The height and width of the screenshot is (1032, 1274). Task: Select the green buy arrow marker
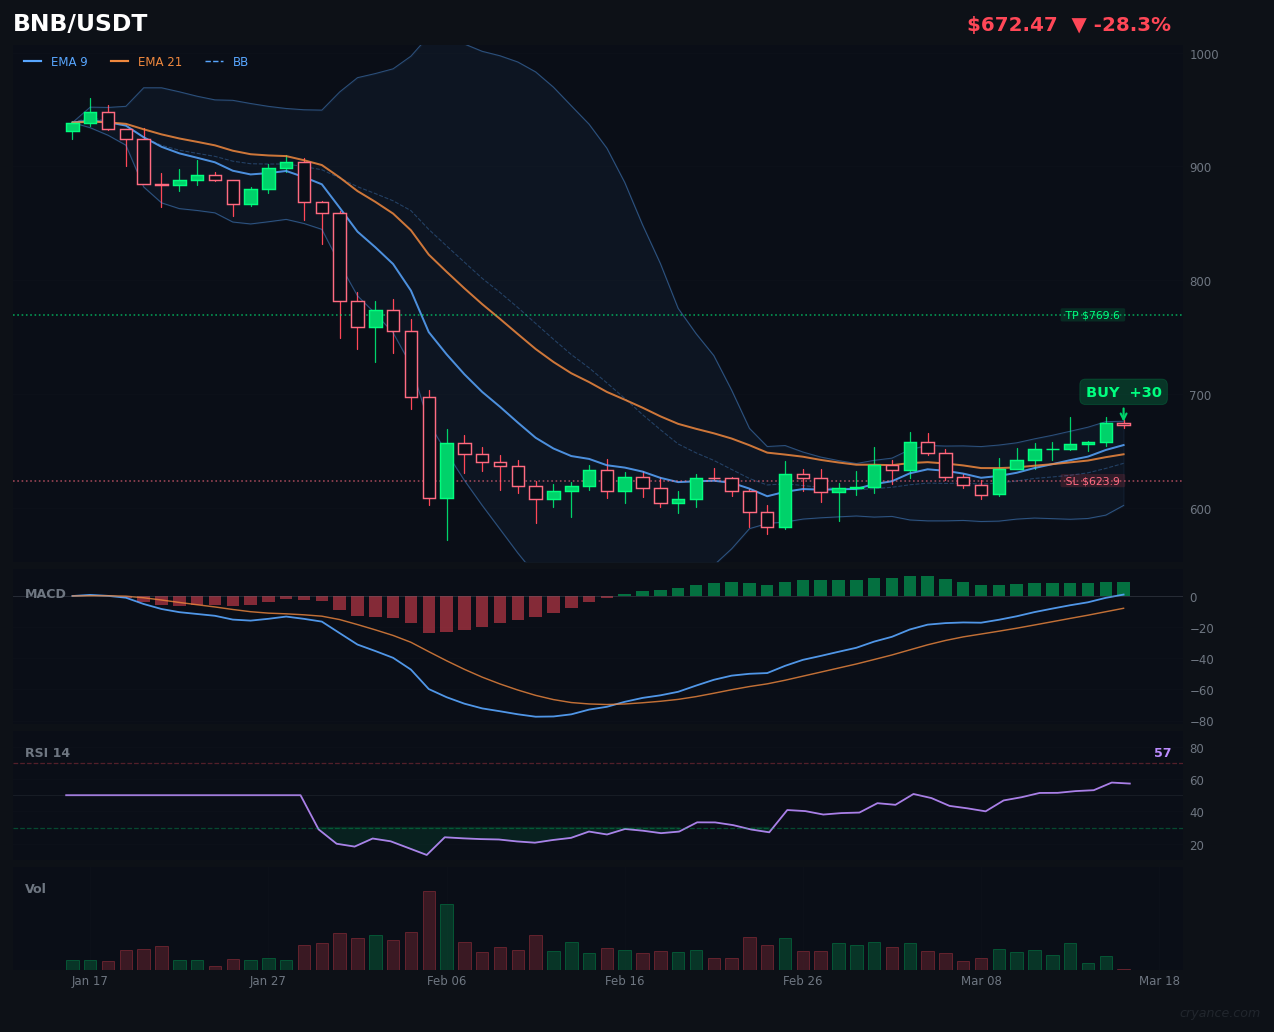(x=1123, y=412)
